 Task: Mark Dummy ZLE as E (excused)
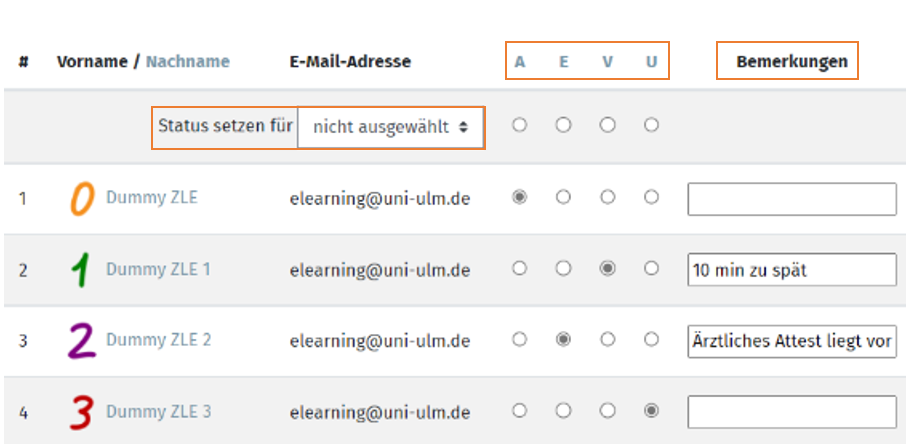pyautogui.click(x=563, y=198)
